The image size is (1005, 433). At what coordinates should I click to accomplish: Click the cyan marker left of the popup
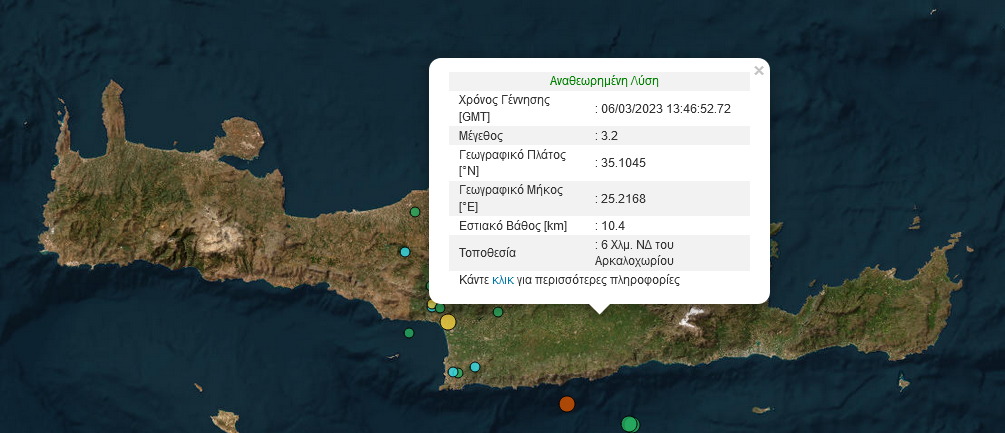point(405,252)
